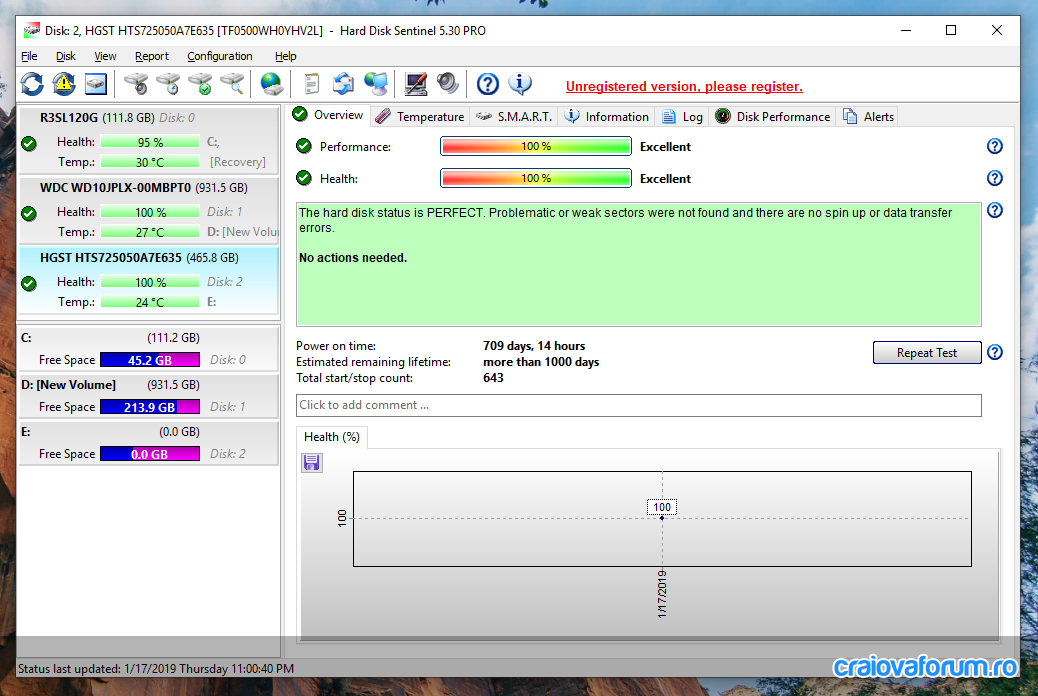The image size is (1038, 696).
Task: Click the C: free space 45.2 GB bar
Action: click(x=150, y=360)
